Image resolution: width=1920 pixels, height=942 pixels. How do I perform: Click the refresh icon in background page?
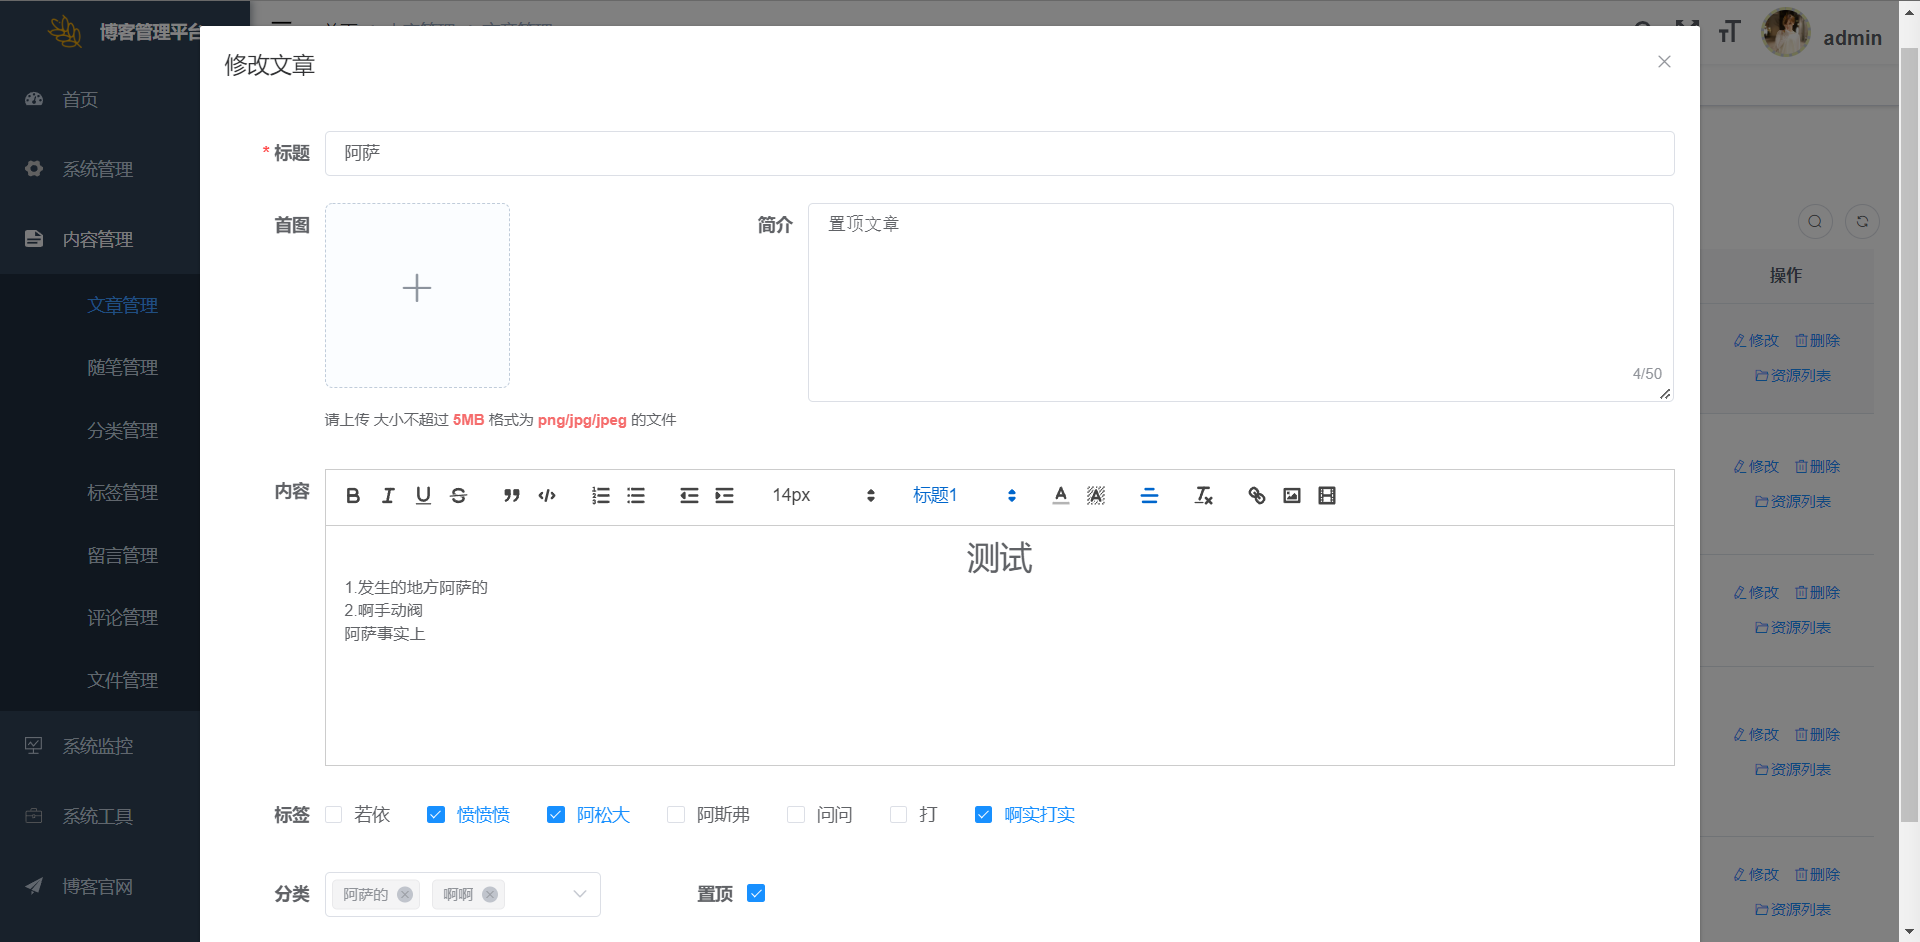pyautogui.click(x=1862, y=221)
